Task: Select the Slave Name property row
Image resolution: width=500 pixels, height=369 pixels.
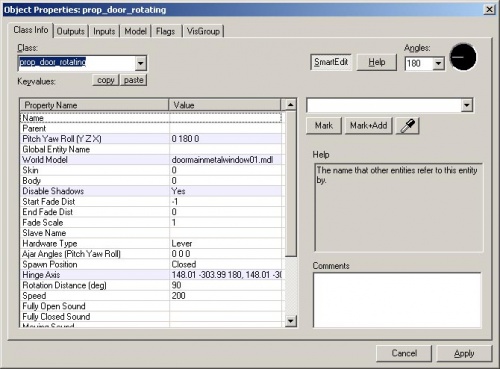Action: coord(151,233)
